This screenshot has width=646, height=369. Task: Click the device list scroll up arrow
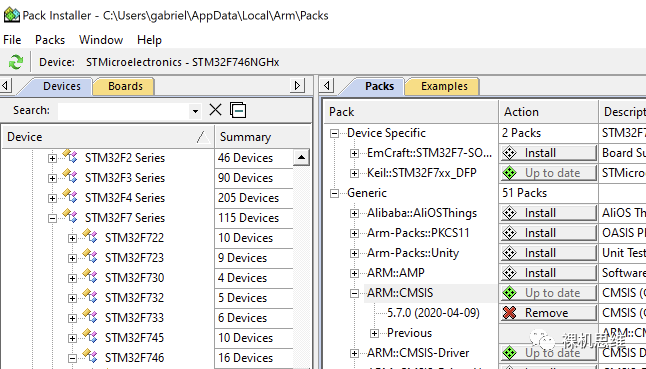[x=302, y=157]
